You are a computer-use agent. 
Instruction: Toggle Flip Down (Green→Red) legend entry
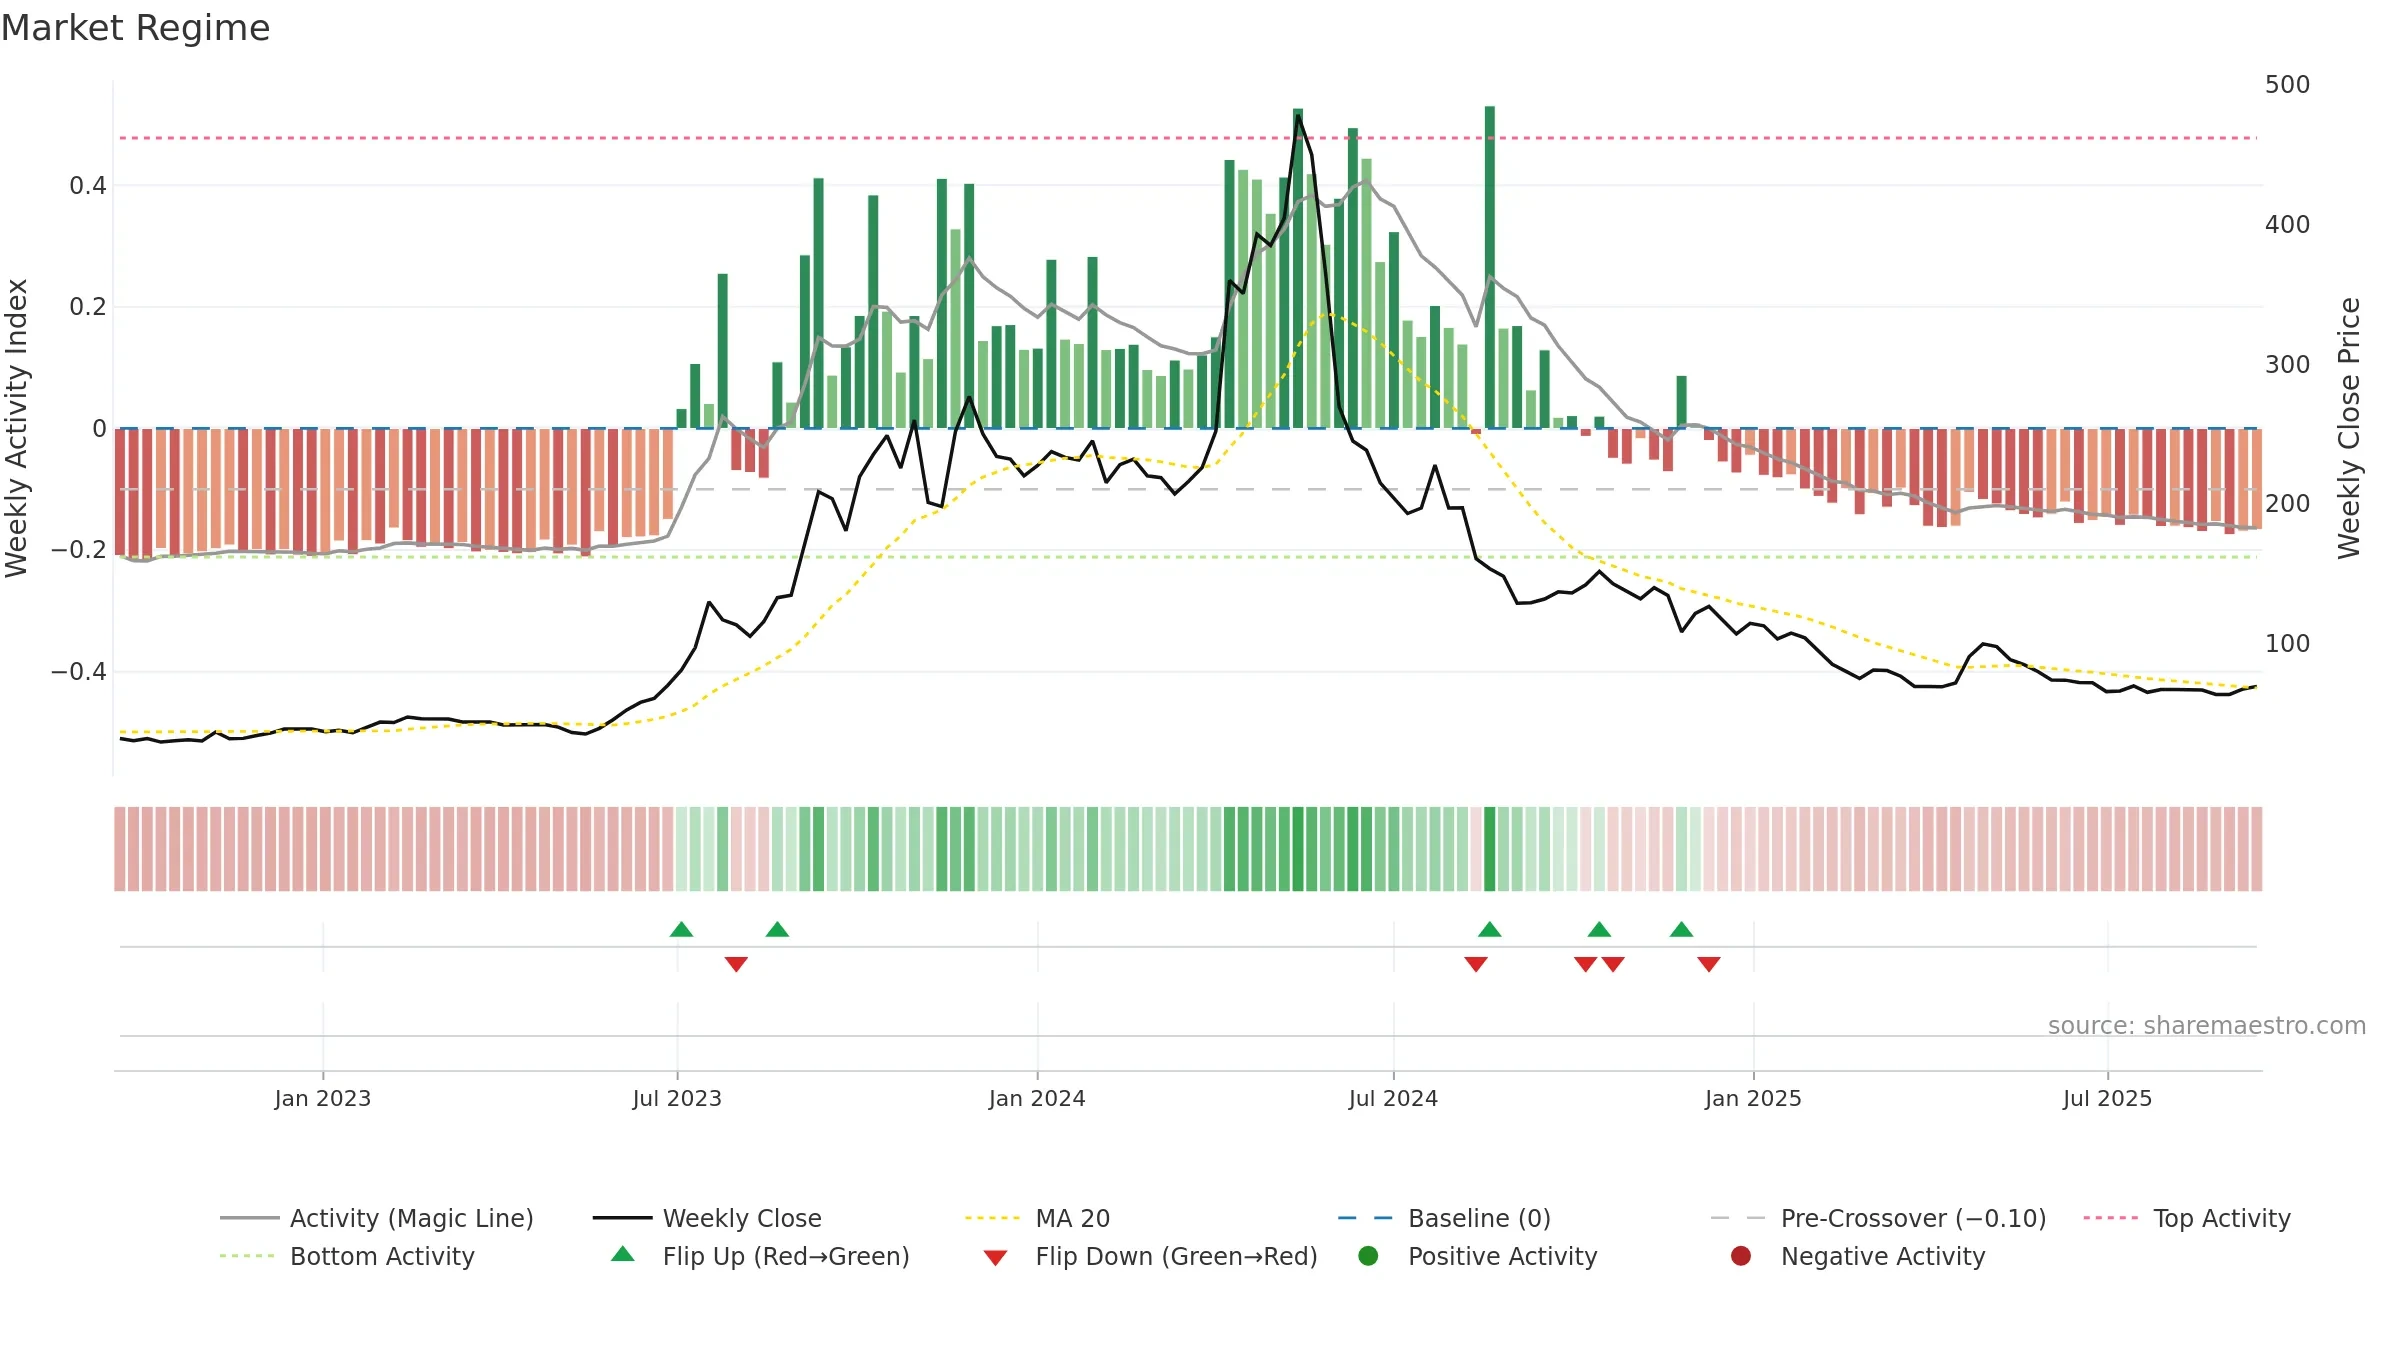(x=1150, y=1256)
